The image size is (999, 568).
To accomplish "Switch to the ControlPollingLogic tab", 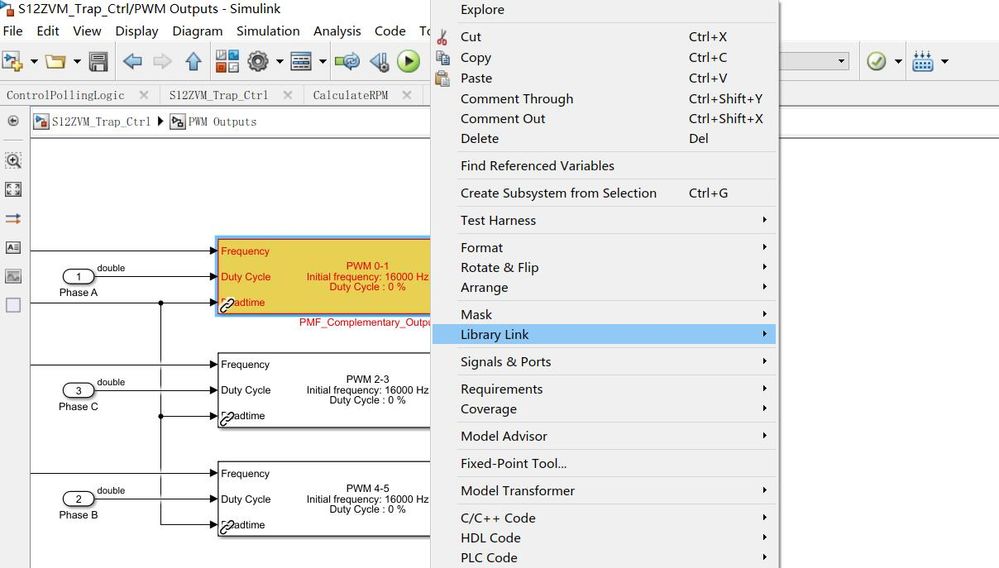I will pyautogui.click(x=65, y=95).
